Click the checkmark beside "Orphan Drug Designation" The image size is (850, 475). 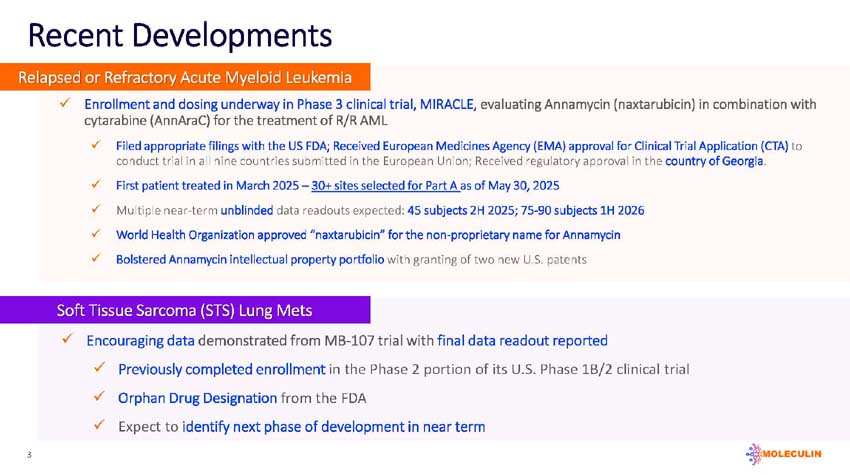tap(99, 397)
